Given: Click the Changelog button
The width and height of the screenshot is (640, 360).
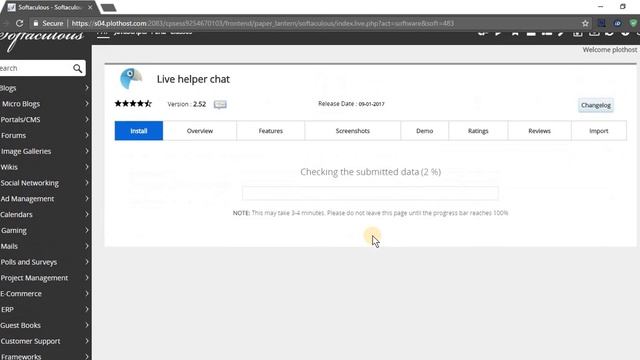Looking at the screenshot, I should pyautogui.click(x=596, y=105).
